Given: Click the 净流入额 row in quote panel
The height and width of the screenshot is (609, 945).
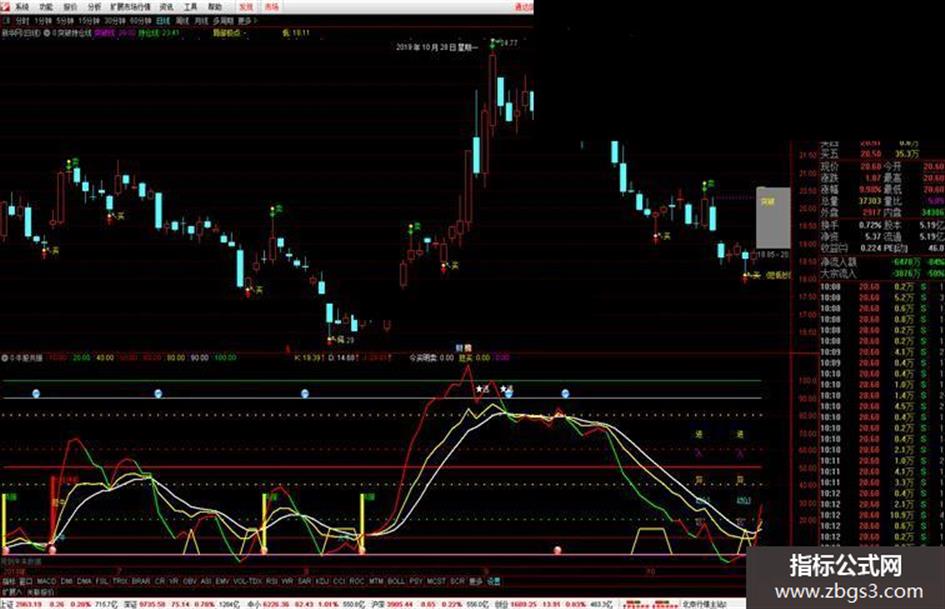Looking at the screenshot, I should tap(882, 262).
